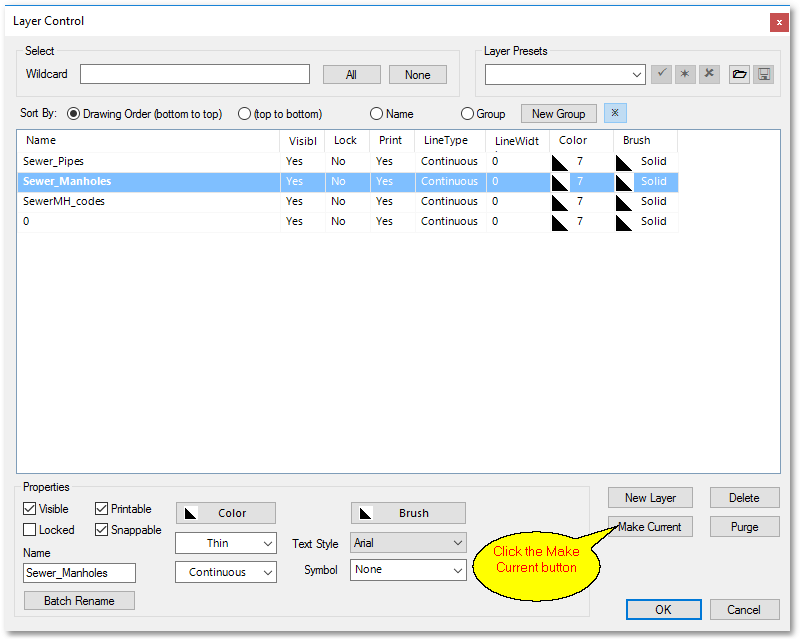The image size is (801, 642).
Task: Open the Symbol None dropdown
Action: [408, 569]
